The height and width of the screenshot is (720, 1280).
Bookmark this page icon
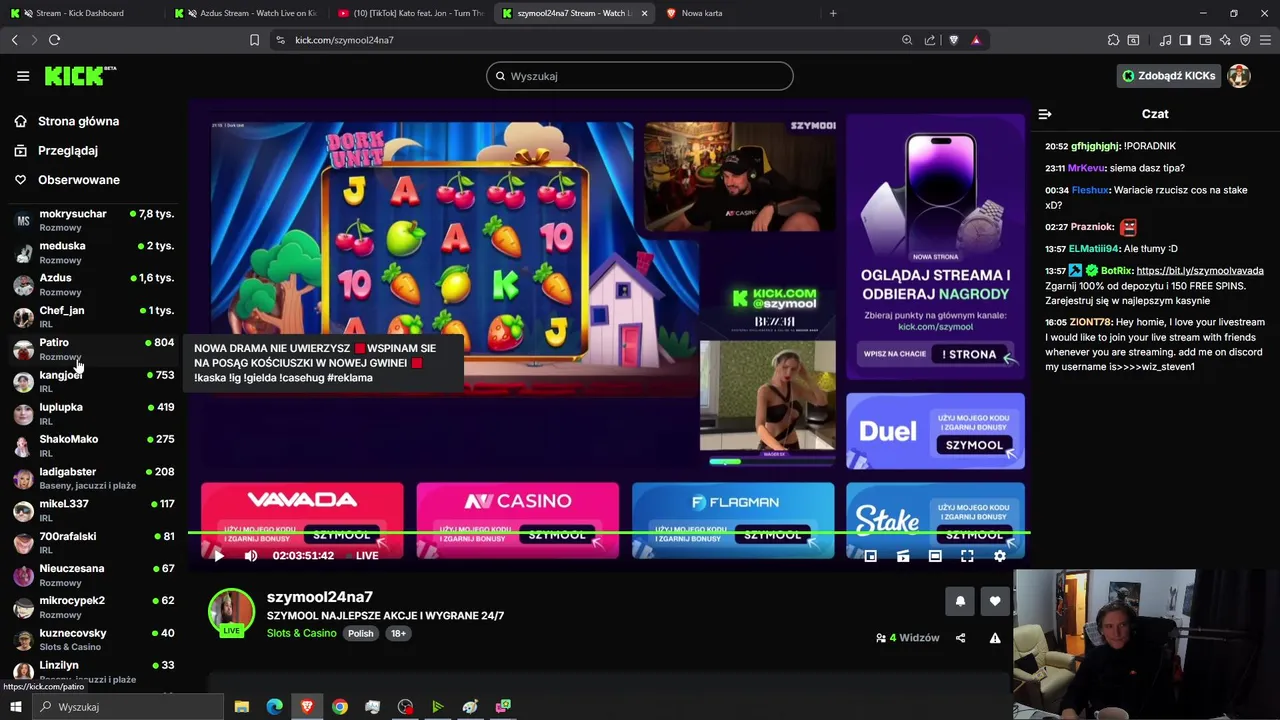click(254, 40)
